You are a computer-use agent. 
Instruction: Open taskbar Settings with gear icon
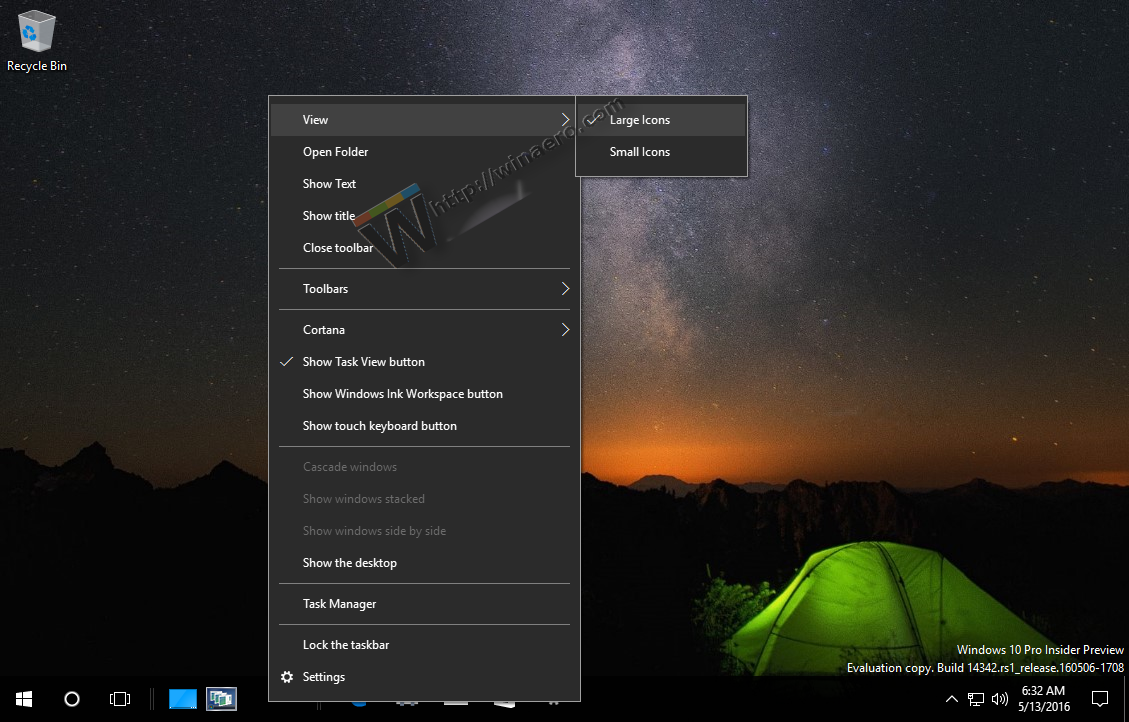[324, 677]
